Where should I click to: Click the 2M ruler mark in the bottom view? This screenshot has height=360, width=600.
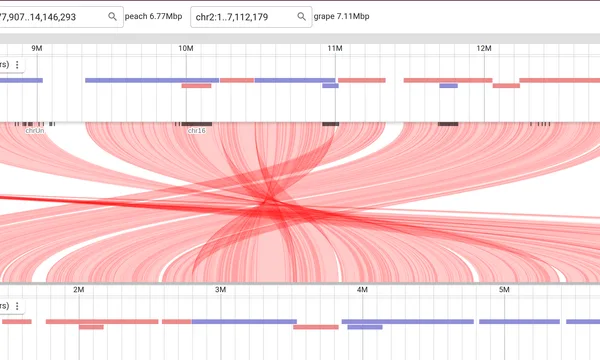click(x=79, y=290)
